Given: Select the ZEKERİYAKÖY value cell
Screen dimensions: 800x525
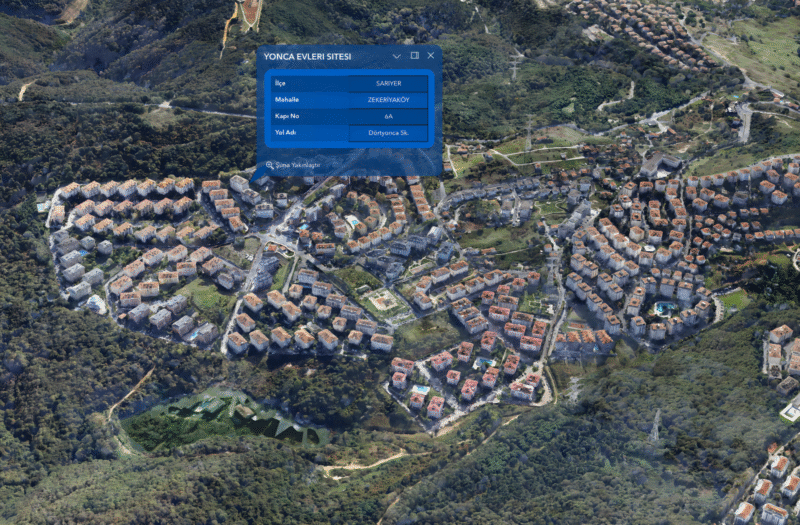Looking at the screenshot, I should pyautogui.click(x=387, y=100).
